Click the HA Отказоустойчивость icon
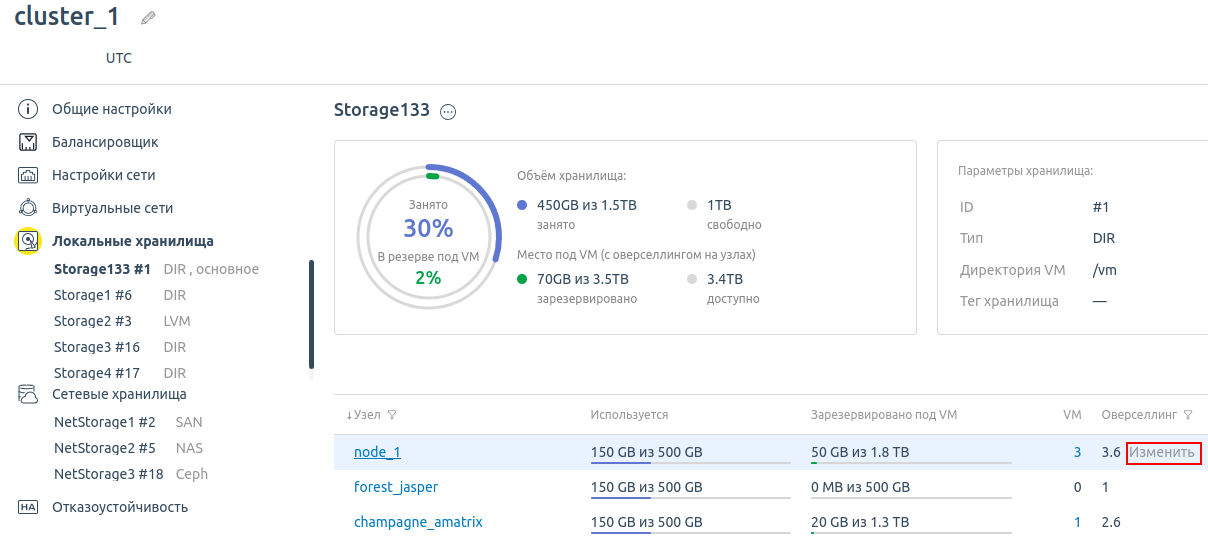Viewport: 1208px width, 552px height. click(29, 507)
